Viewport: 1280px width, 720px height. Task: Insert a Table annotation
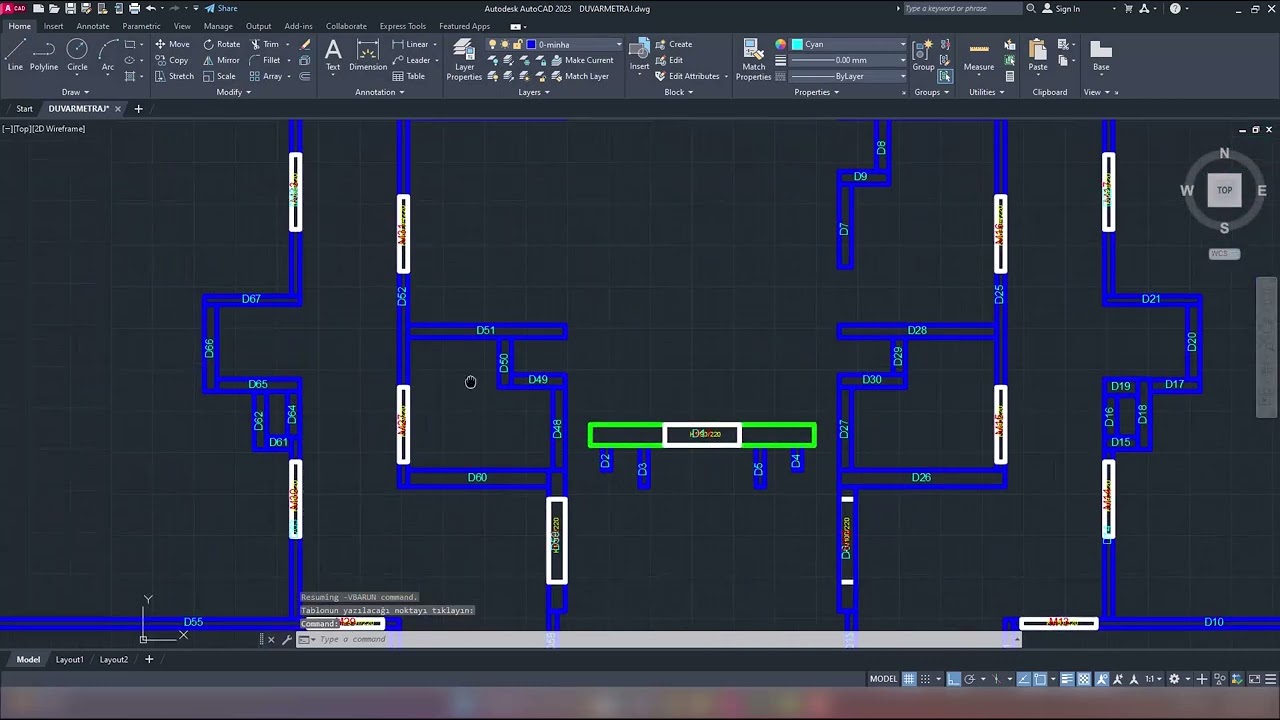(409, 76)
